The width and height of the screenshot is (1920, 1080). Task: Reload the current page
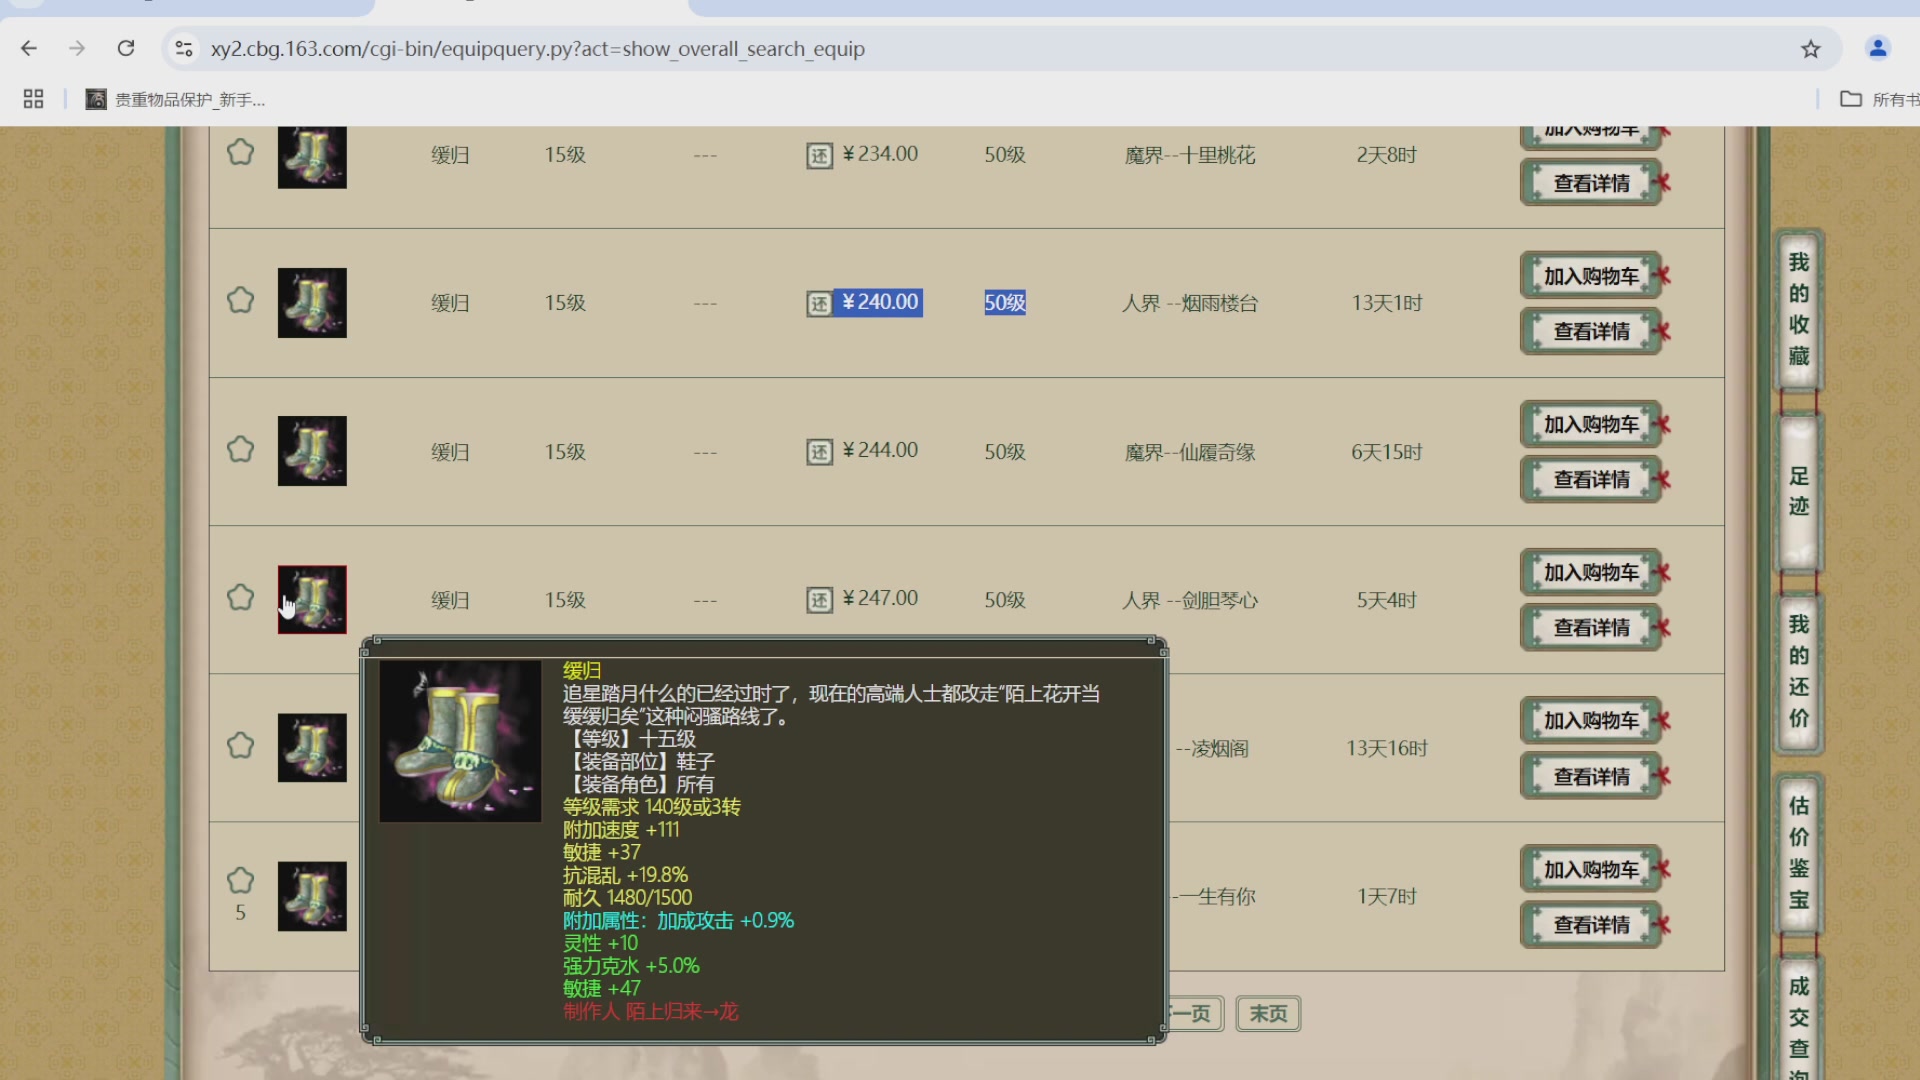tap(126, 48)
